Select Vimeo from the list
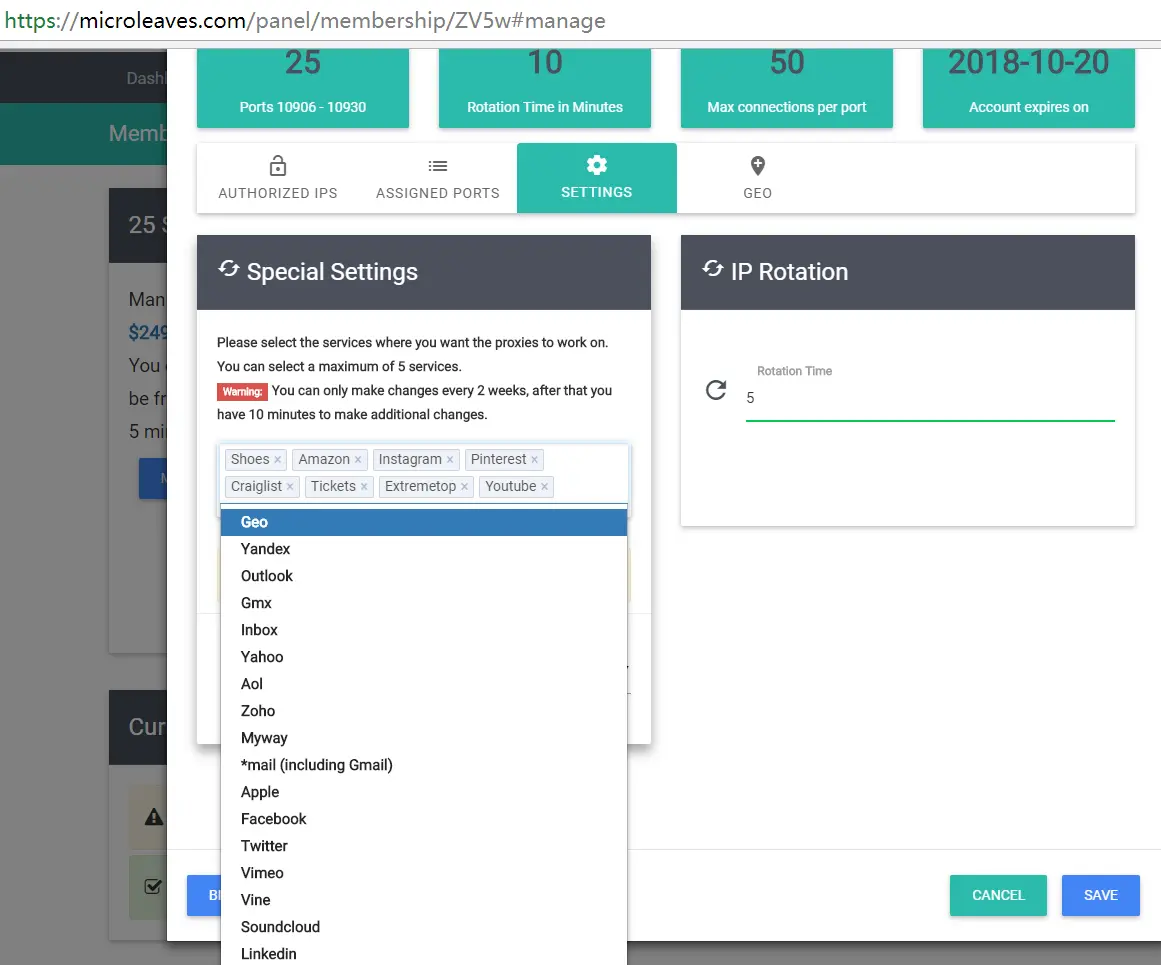The height and width of the screenshot is (965, 1161). pos(424,873)
